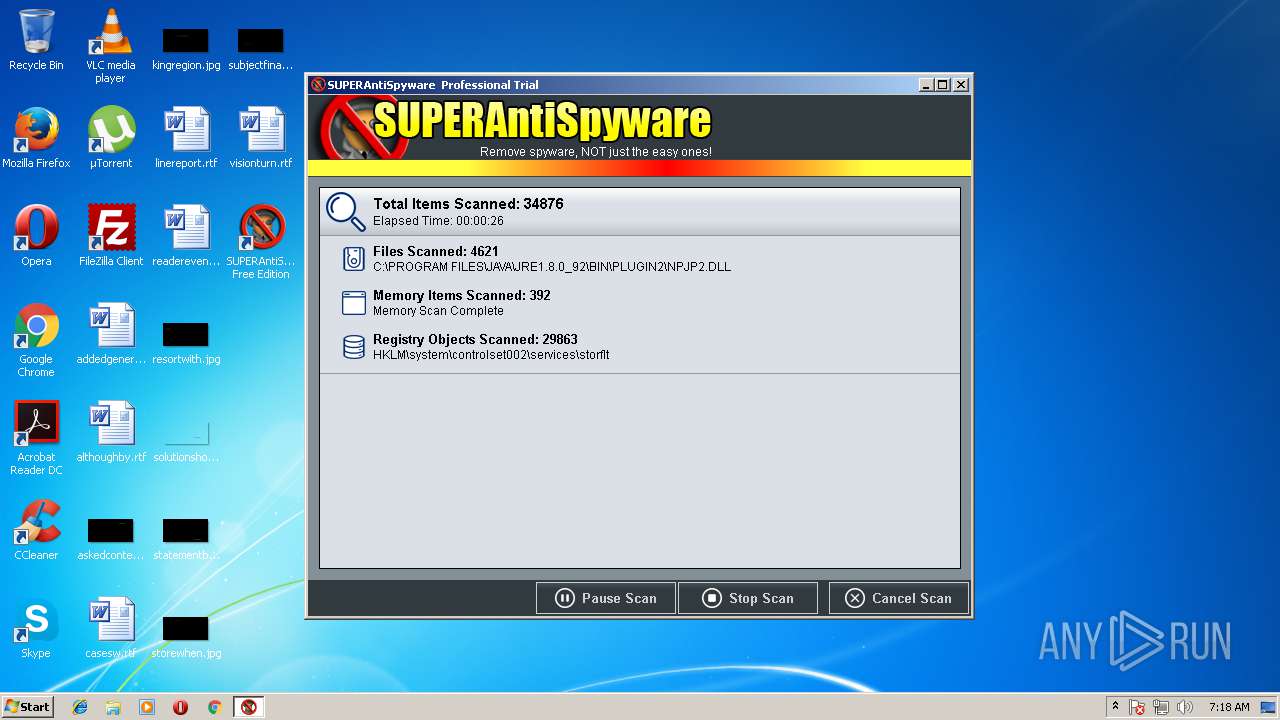Select the Opera desktop shortcut
Viewport: 1280px width, 720px height.
36,236
